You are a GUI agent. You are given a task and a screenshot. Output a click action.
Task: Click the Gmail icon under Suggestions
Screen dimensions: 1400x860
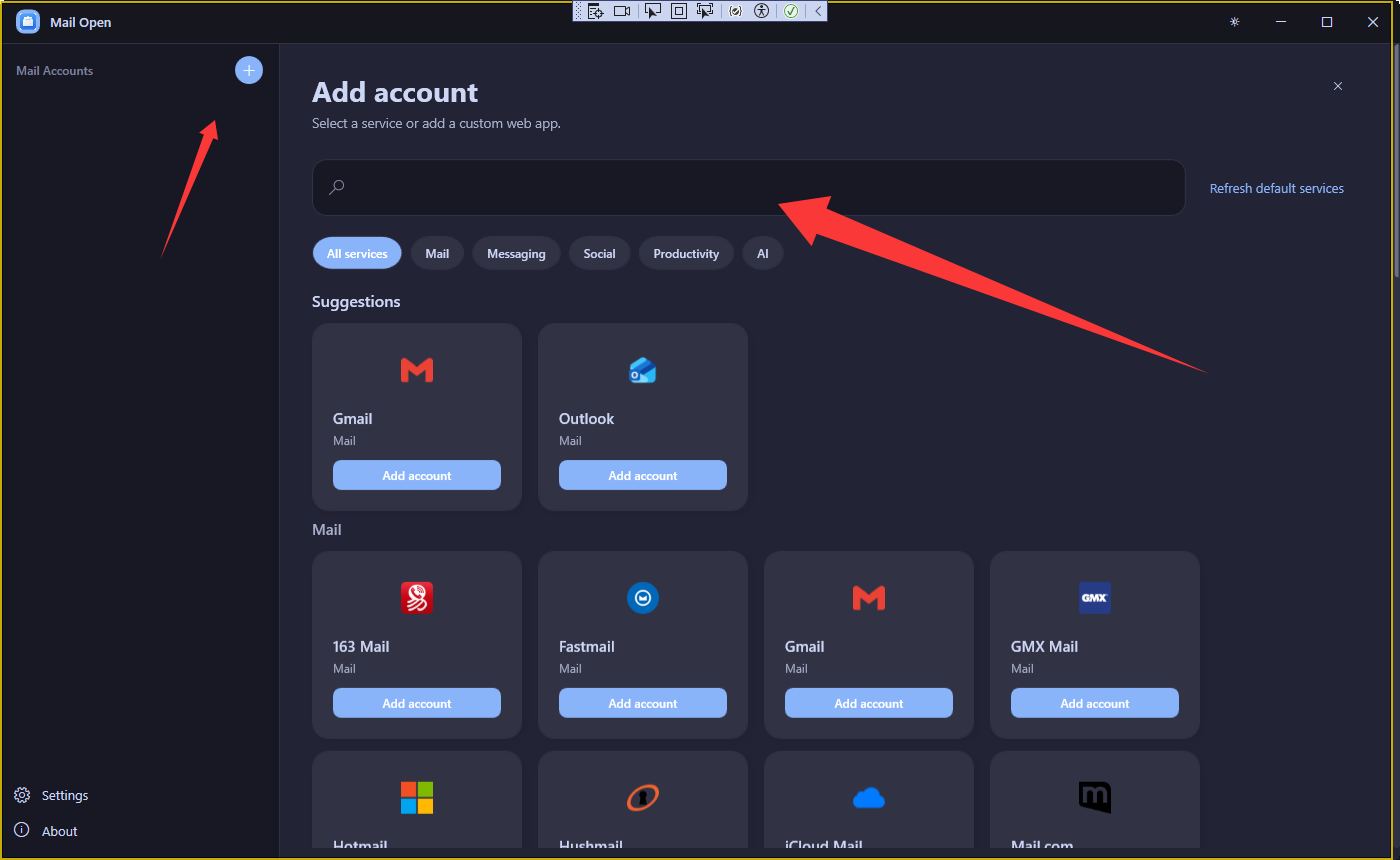[417, 370]
